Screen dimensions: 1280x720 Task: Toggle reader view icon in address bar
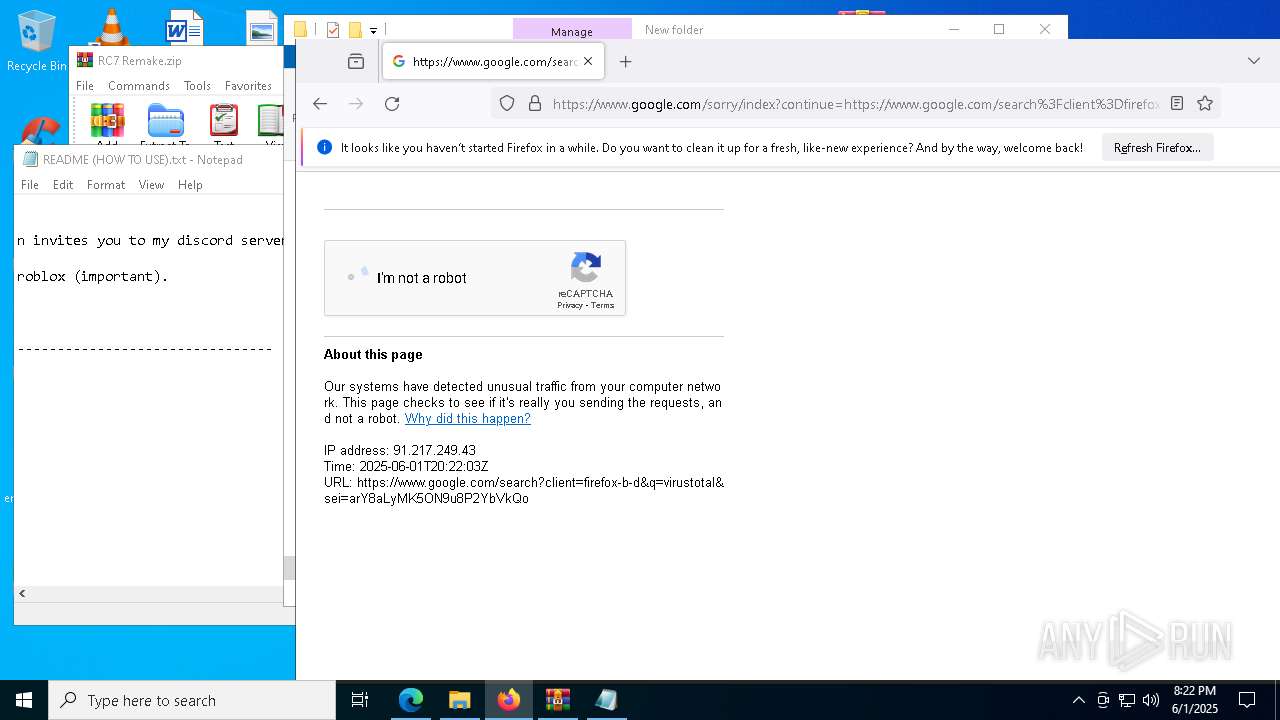pyautogui.click(x=1177, y=103)
